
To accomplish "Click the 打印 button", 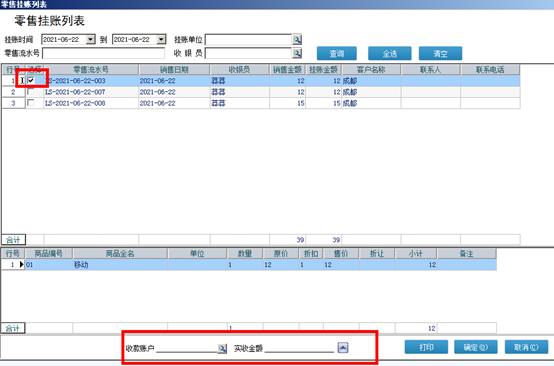I will click(x=426, y=347).
